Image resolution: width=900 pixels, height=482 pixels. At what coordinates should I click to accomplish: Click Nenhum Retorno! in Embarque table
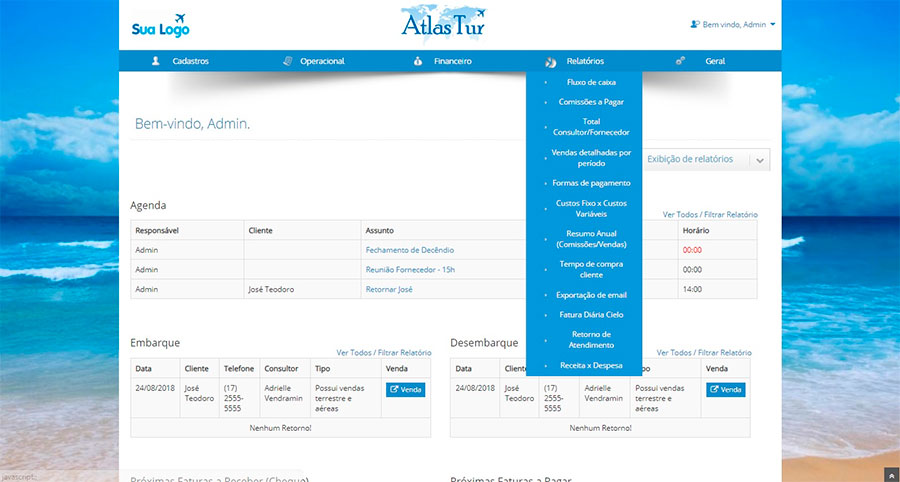click(x=281, y=428)
